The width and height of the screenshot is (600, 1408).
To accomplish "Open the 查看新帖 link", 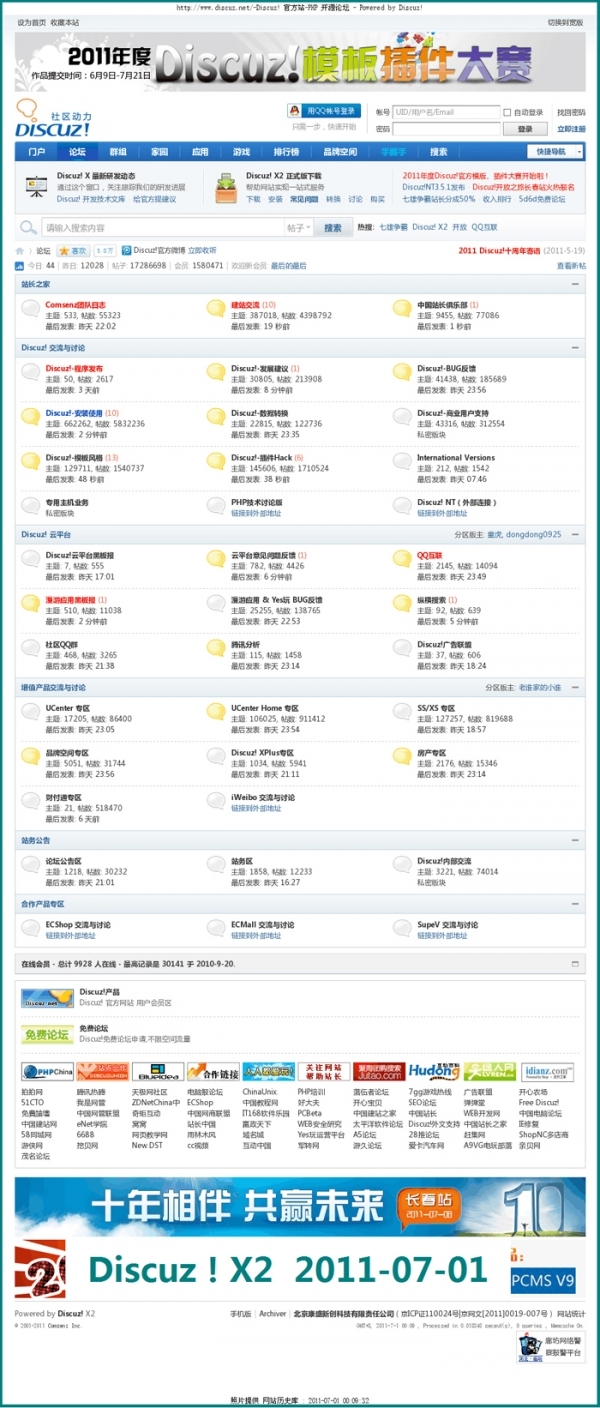I will (x=571, y=266).
